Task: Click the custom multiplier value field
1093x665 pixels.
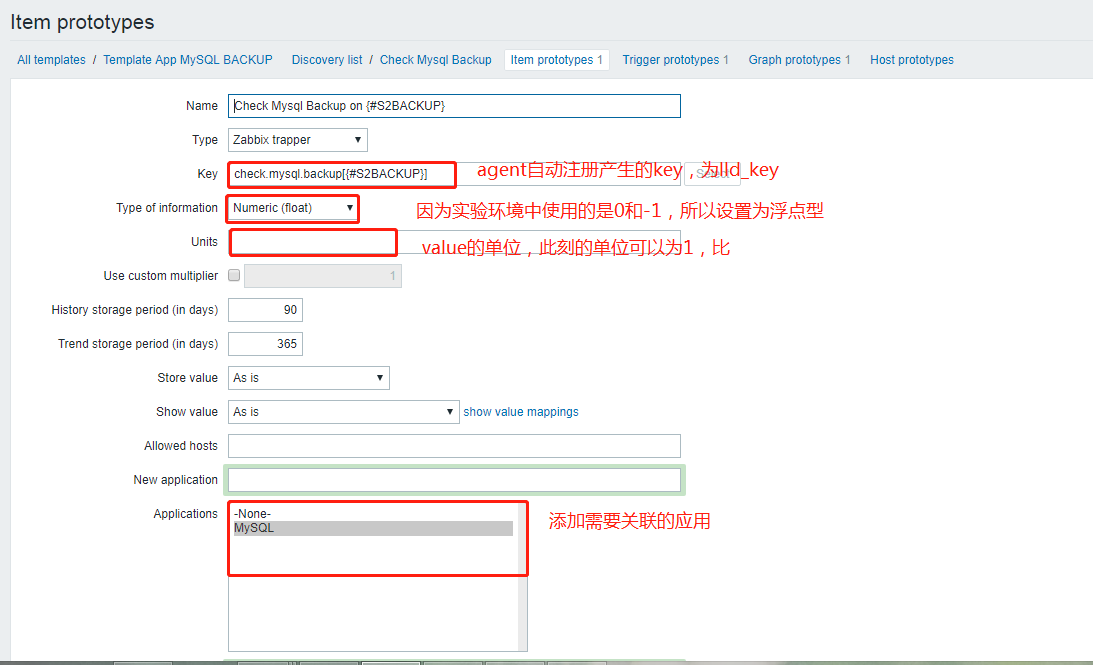Action: coord(323,276)
